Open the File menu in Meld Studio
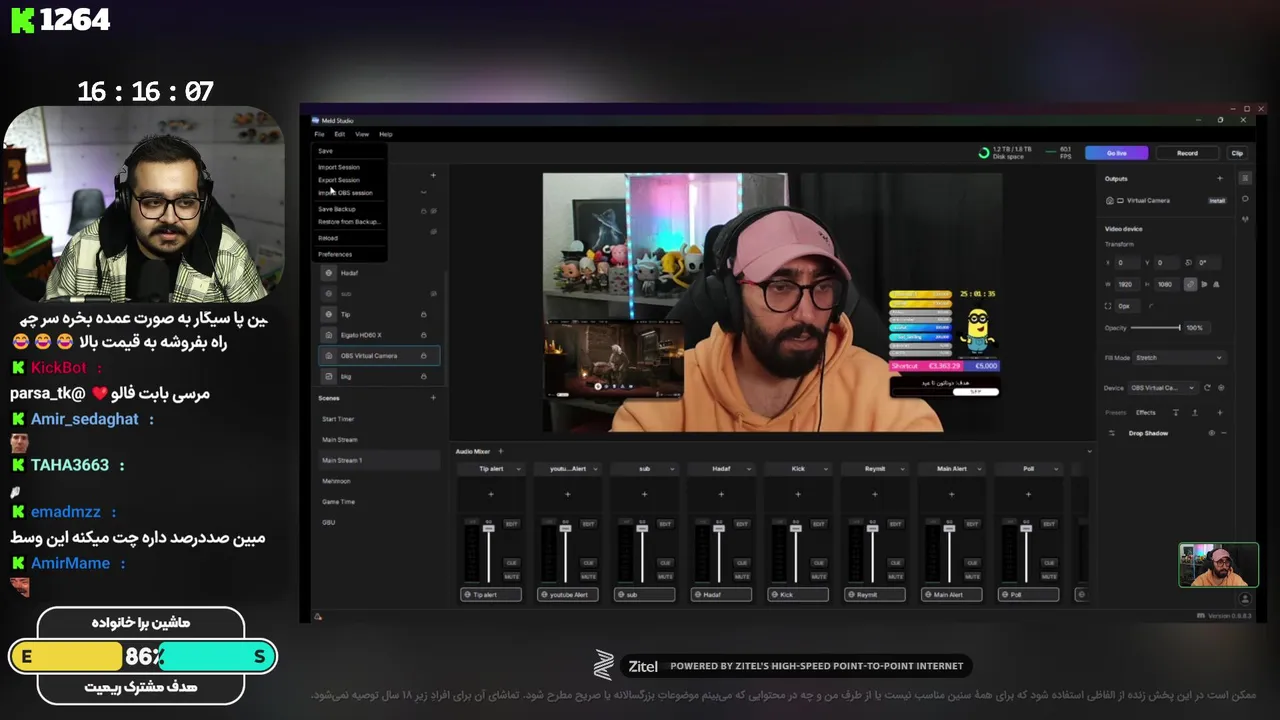 (x=319, y=134)
